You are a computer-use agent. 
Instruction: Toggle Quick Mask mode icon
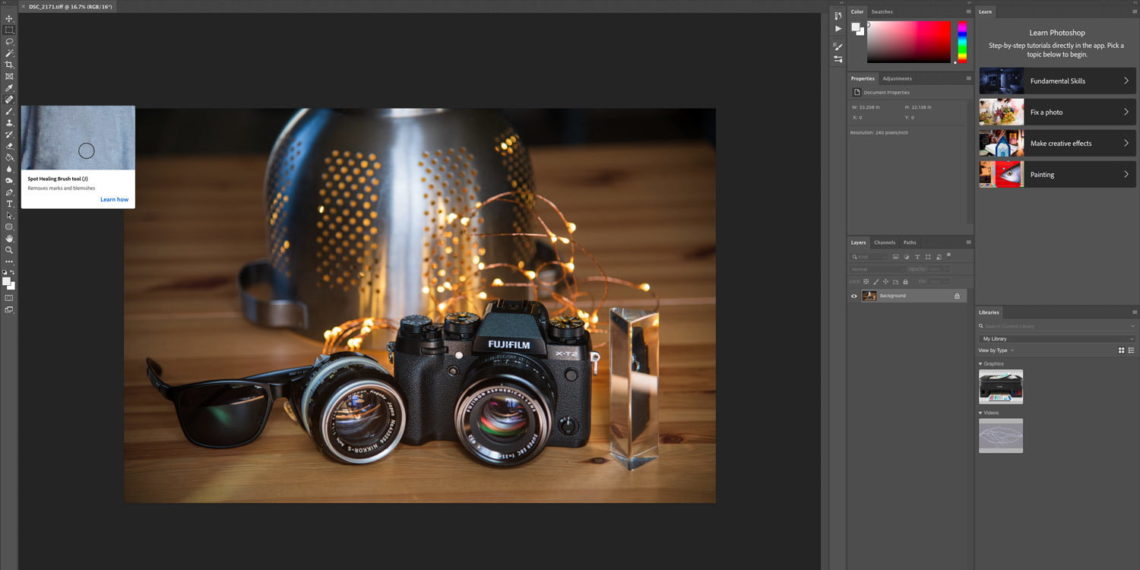pyautogui.click(x=9, y=298)
